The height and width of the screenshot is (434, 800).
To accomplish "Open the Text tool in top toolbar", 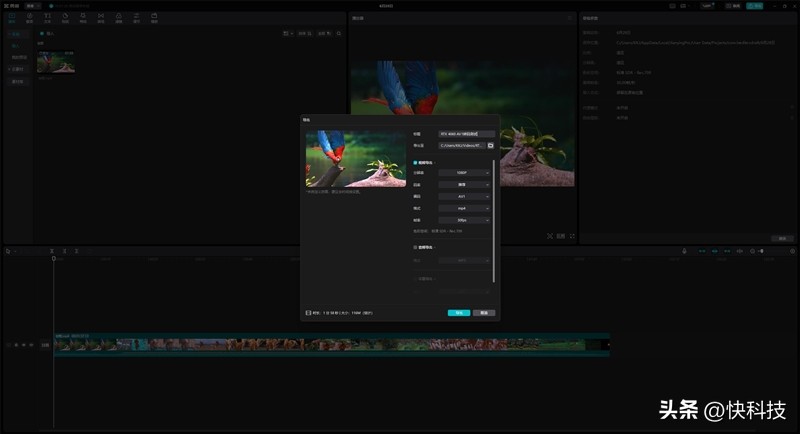I will (47, 18).
